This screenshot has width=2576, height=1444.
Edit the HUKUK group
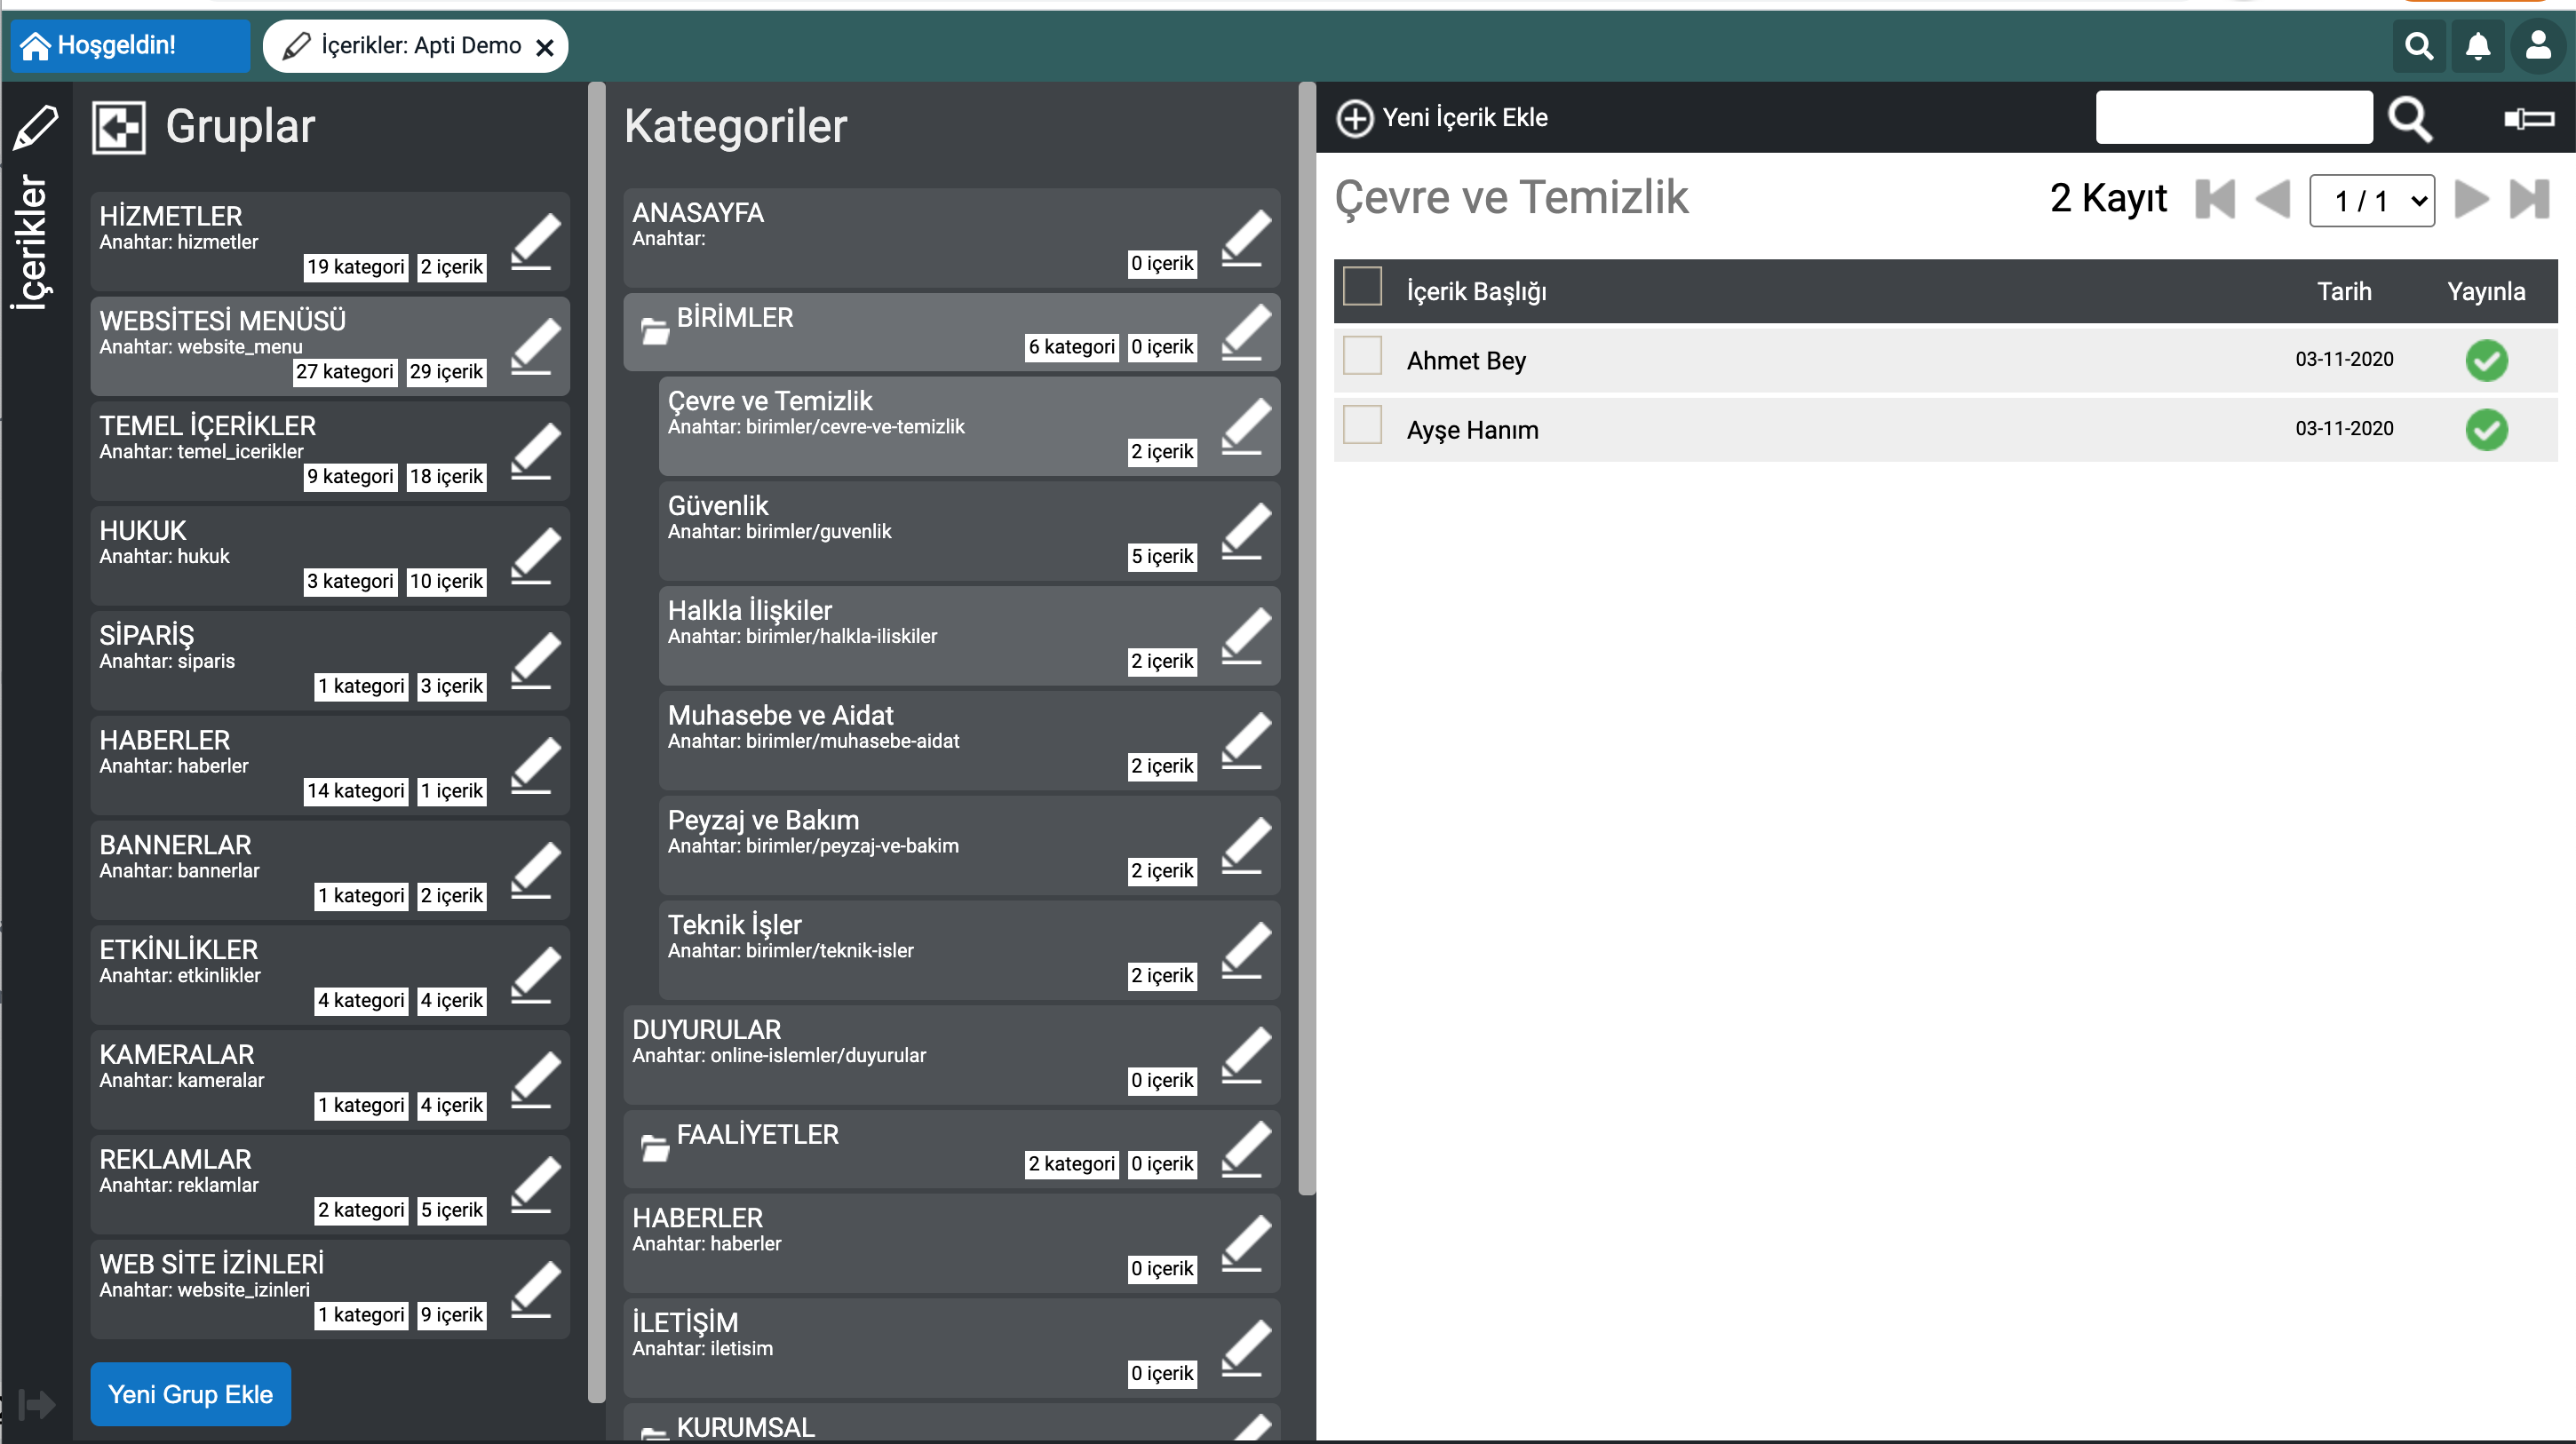point(536,556)
